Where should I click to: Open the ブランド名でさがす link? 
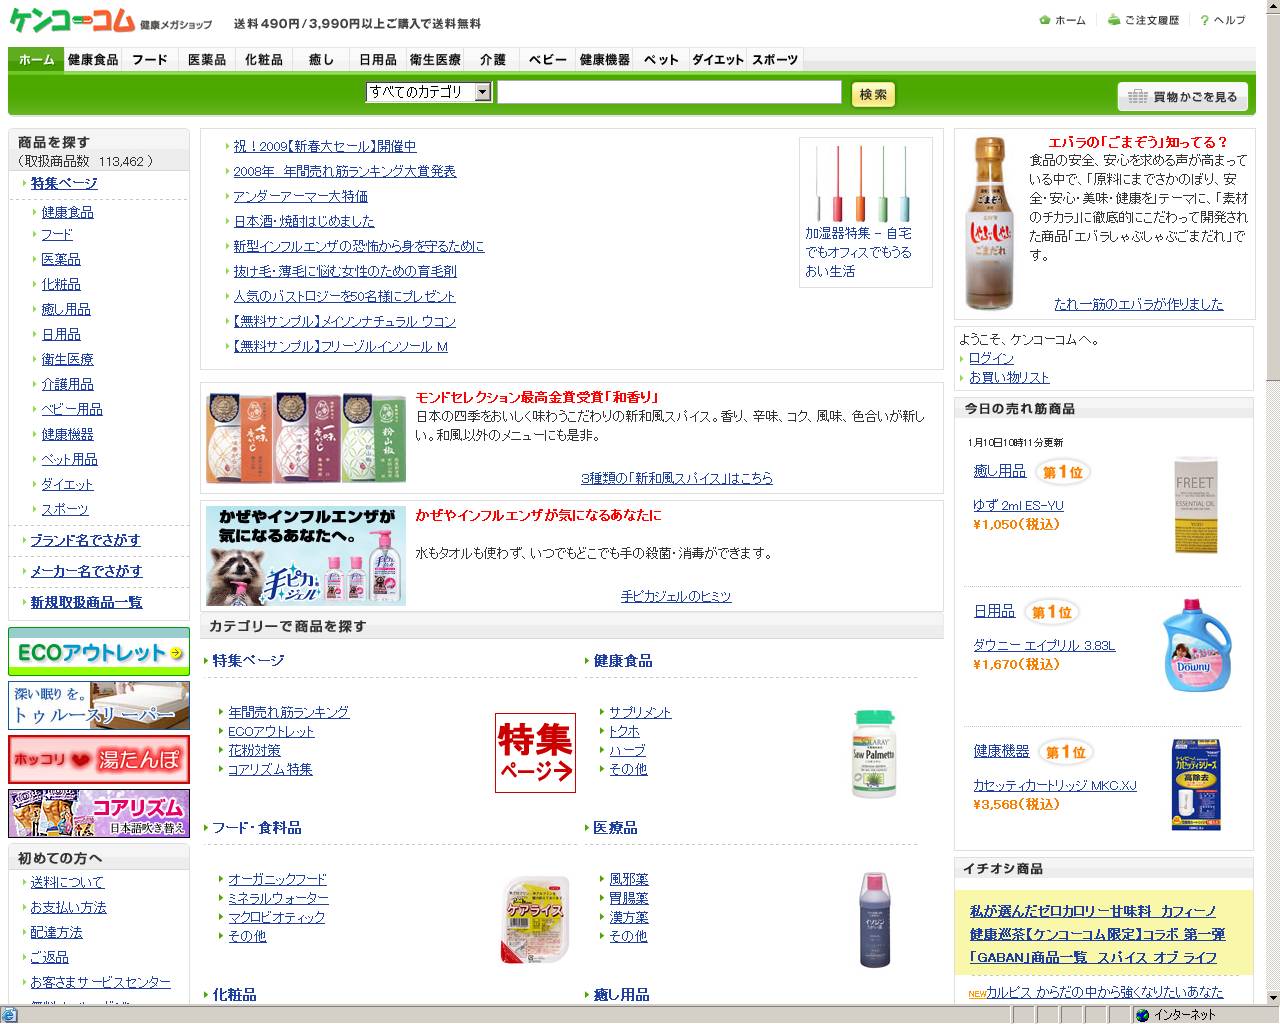[85, 540]
